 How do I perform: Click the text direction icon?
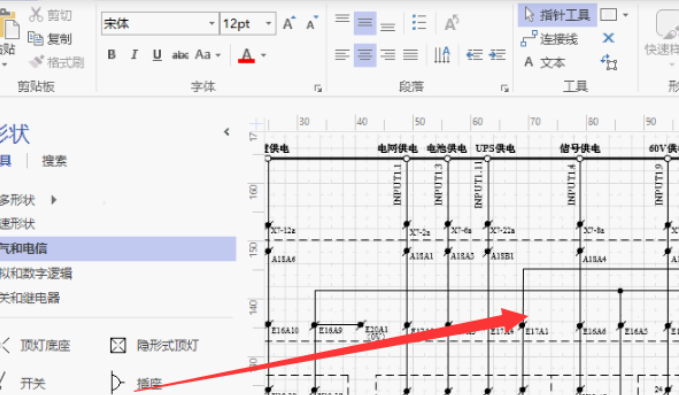442,55
